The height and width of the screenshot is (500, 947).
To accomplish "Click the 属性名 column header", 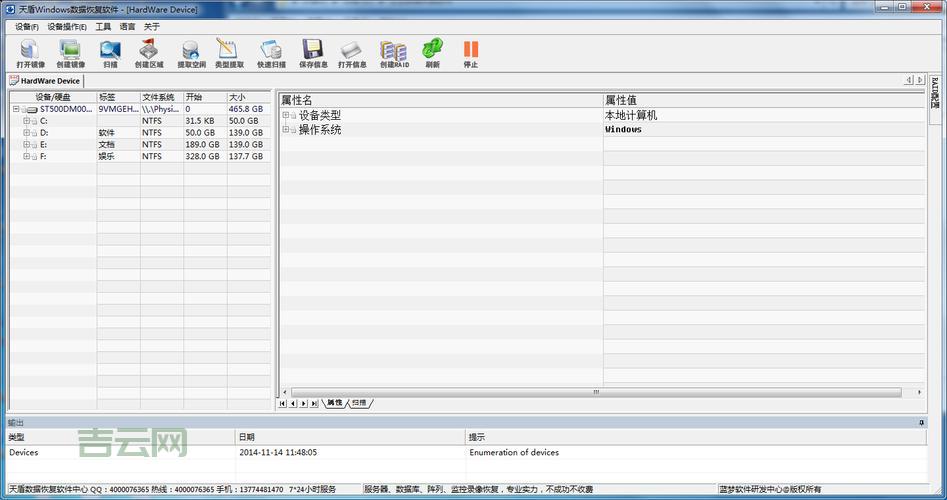I will pos(441,100).
